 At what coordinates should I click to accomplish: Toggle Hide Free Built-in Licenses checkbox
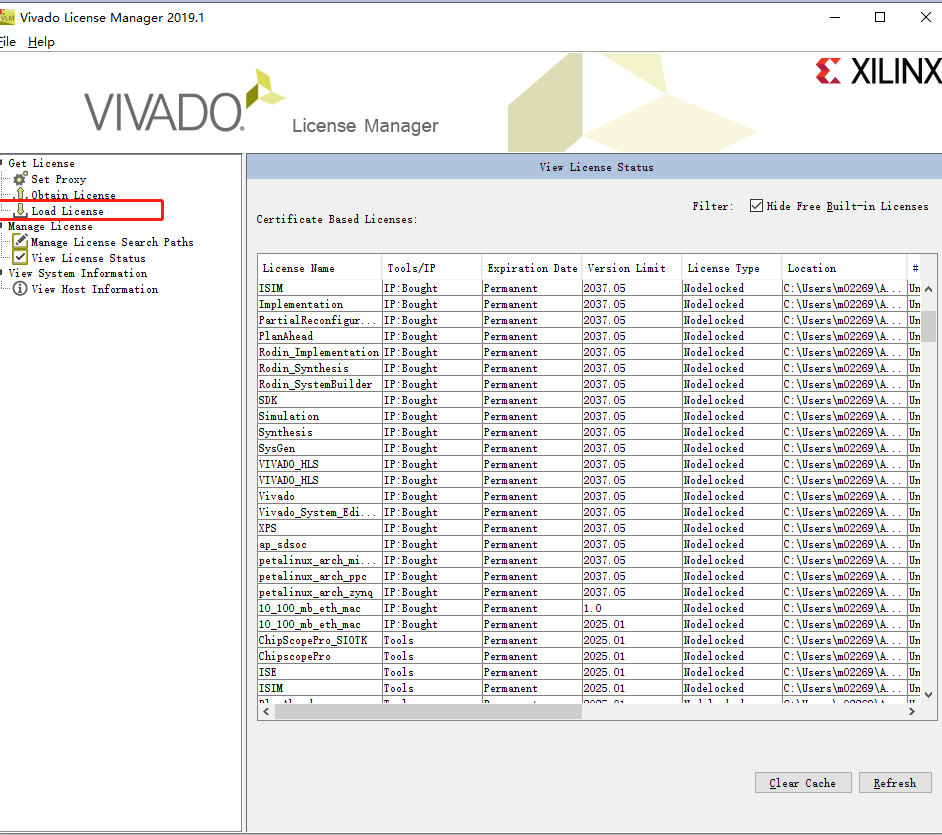(x=756, y=206)
